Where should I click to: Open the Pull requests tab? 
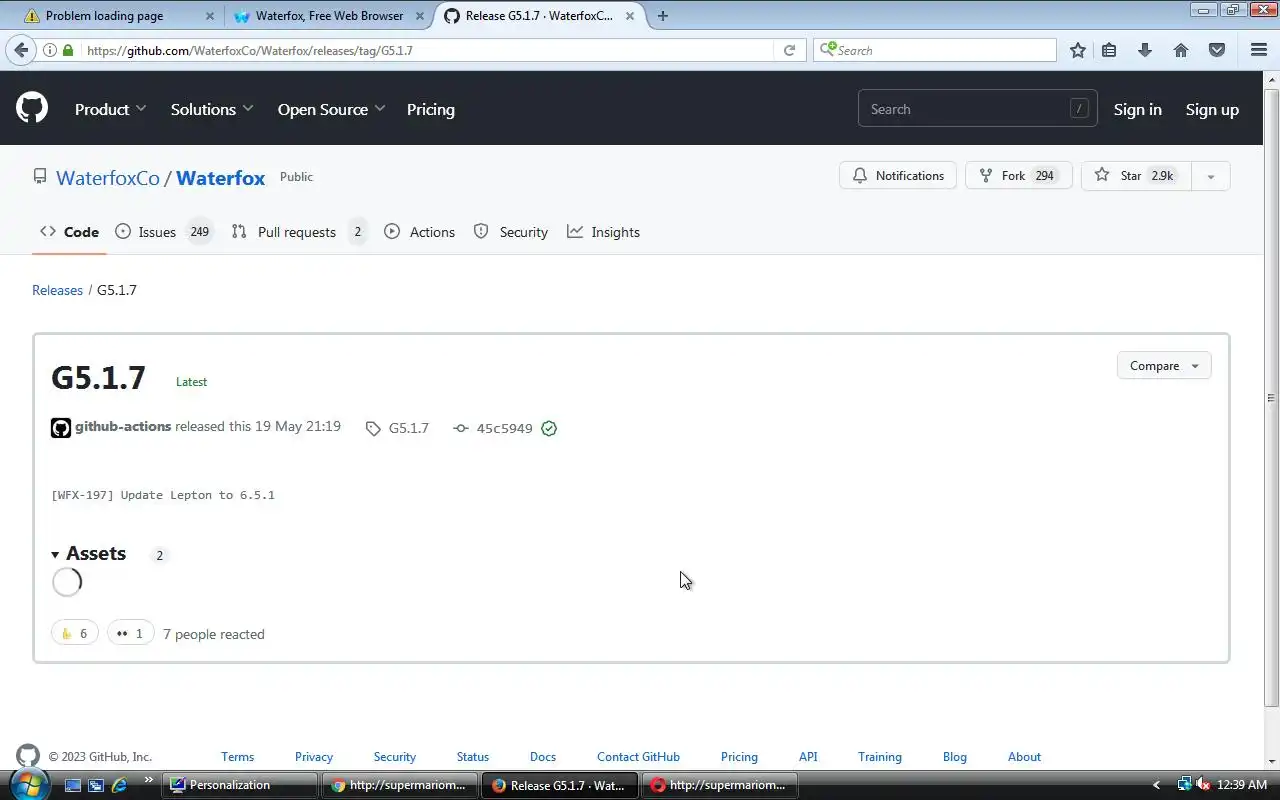click(298, 231)
